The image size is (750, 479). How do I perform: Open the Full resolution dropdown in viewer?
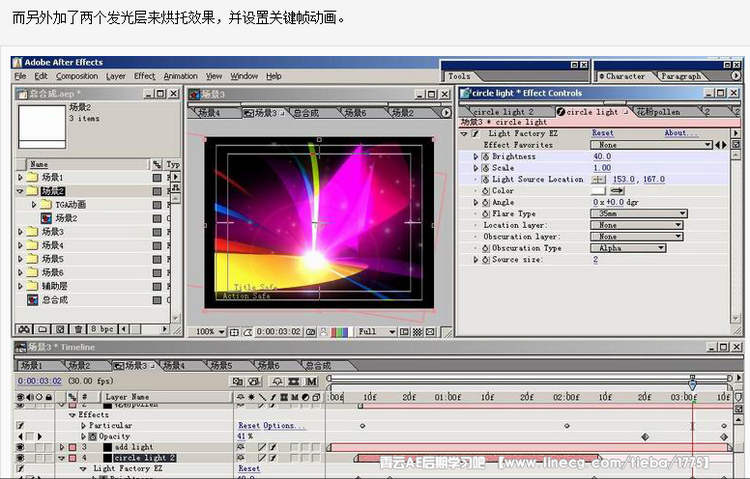tap(376, 332)
